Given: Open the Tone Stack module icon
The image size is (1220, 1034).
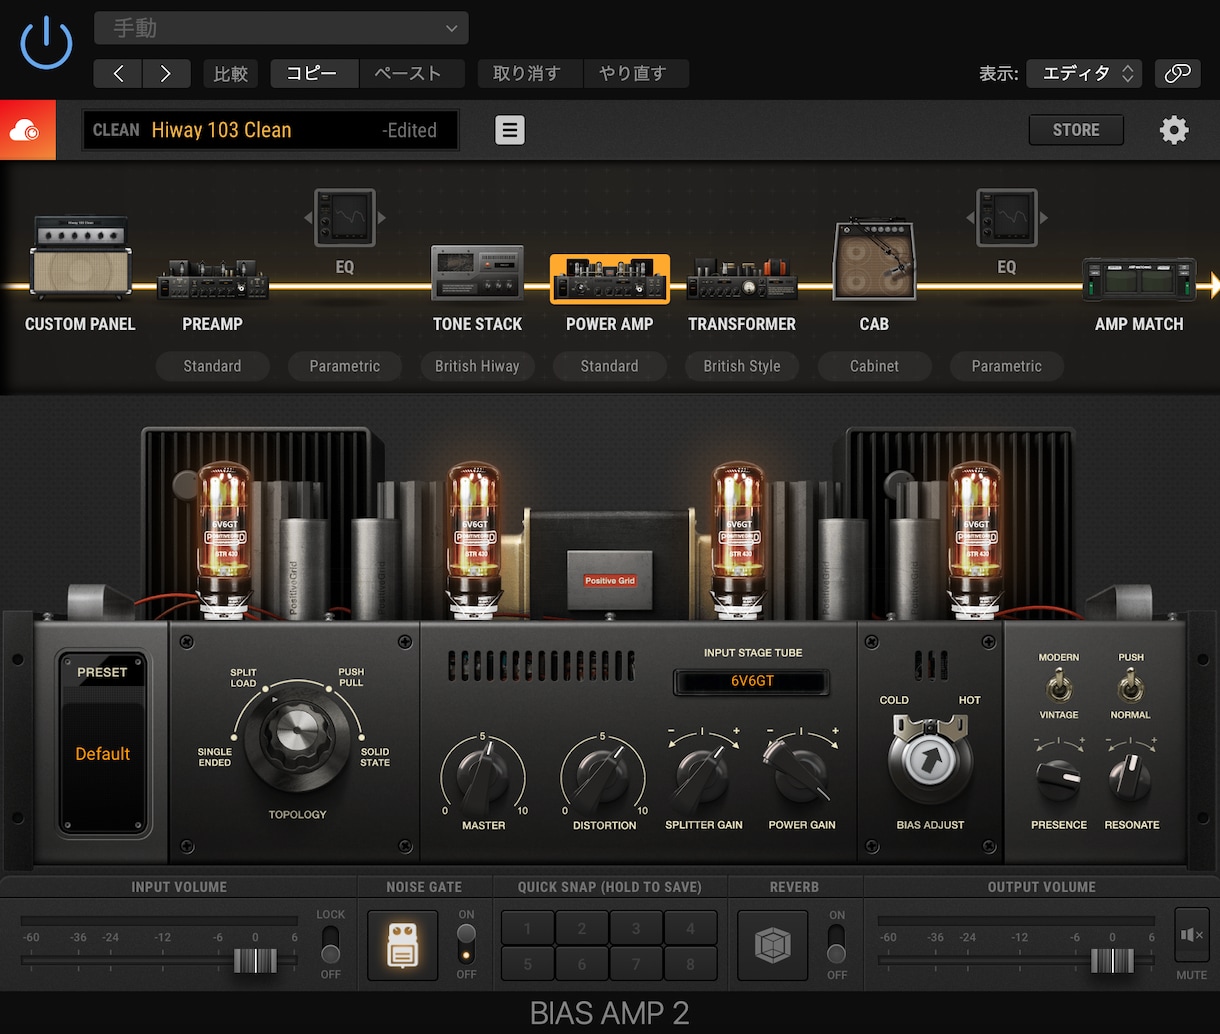Looking at the screenshot, I should (477, 273).
